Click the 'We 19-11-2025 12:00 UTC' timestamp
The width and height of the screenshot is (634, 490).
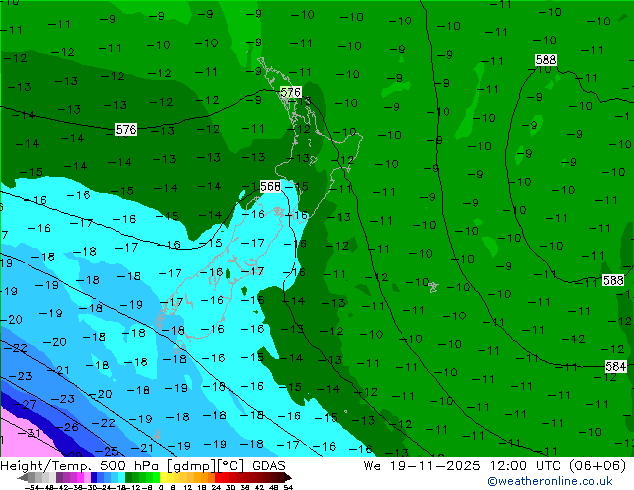pyautogui.click(x=464, y=466)
